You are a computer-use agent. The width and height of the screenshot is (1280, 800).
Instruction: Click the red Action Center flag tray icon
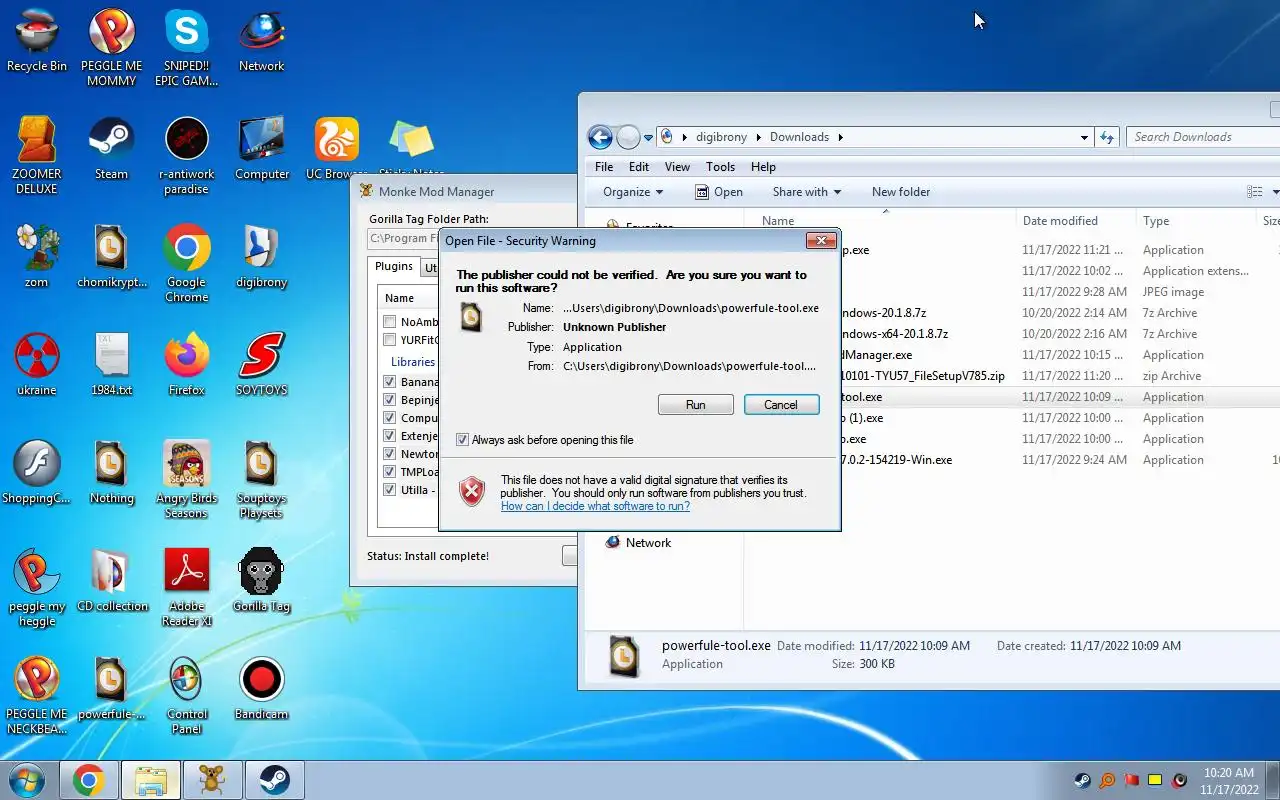(1131, 780)
